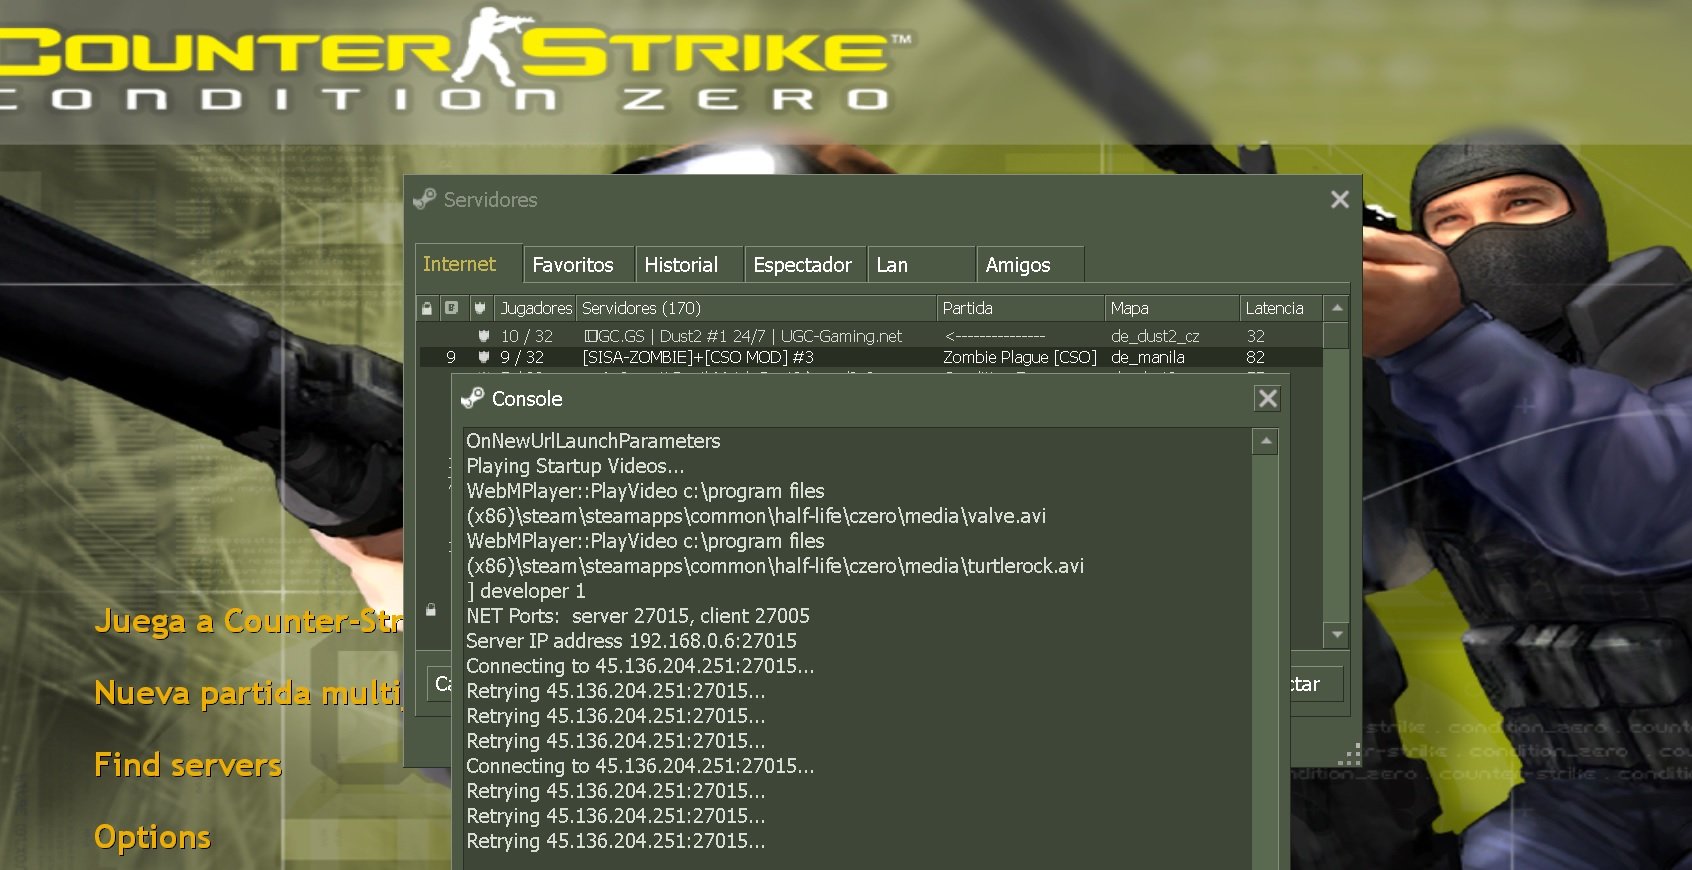Open the Historial tab
The image size is (1692, 870).
[x=681, y=265]
